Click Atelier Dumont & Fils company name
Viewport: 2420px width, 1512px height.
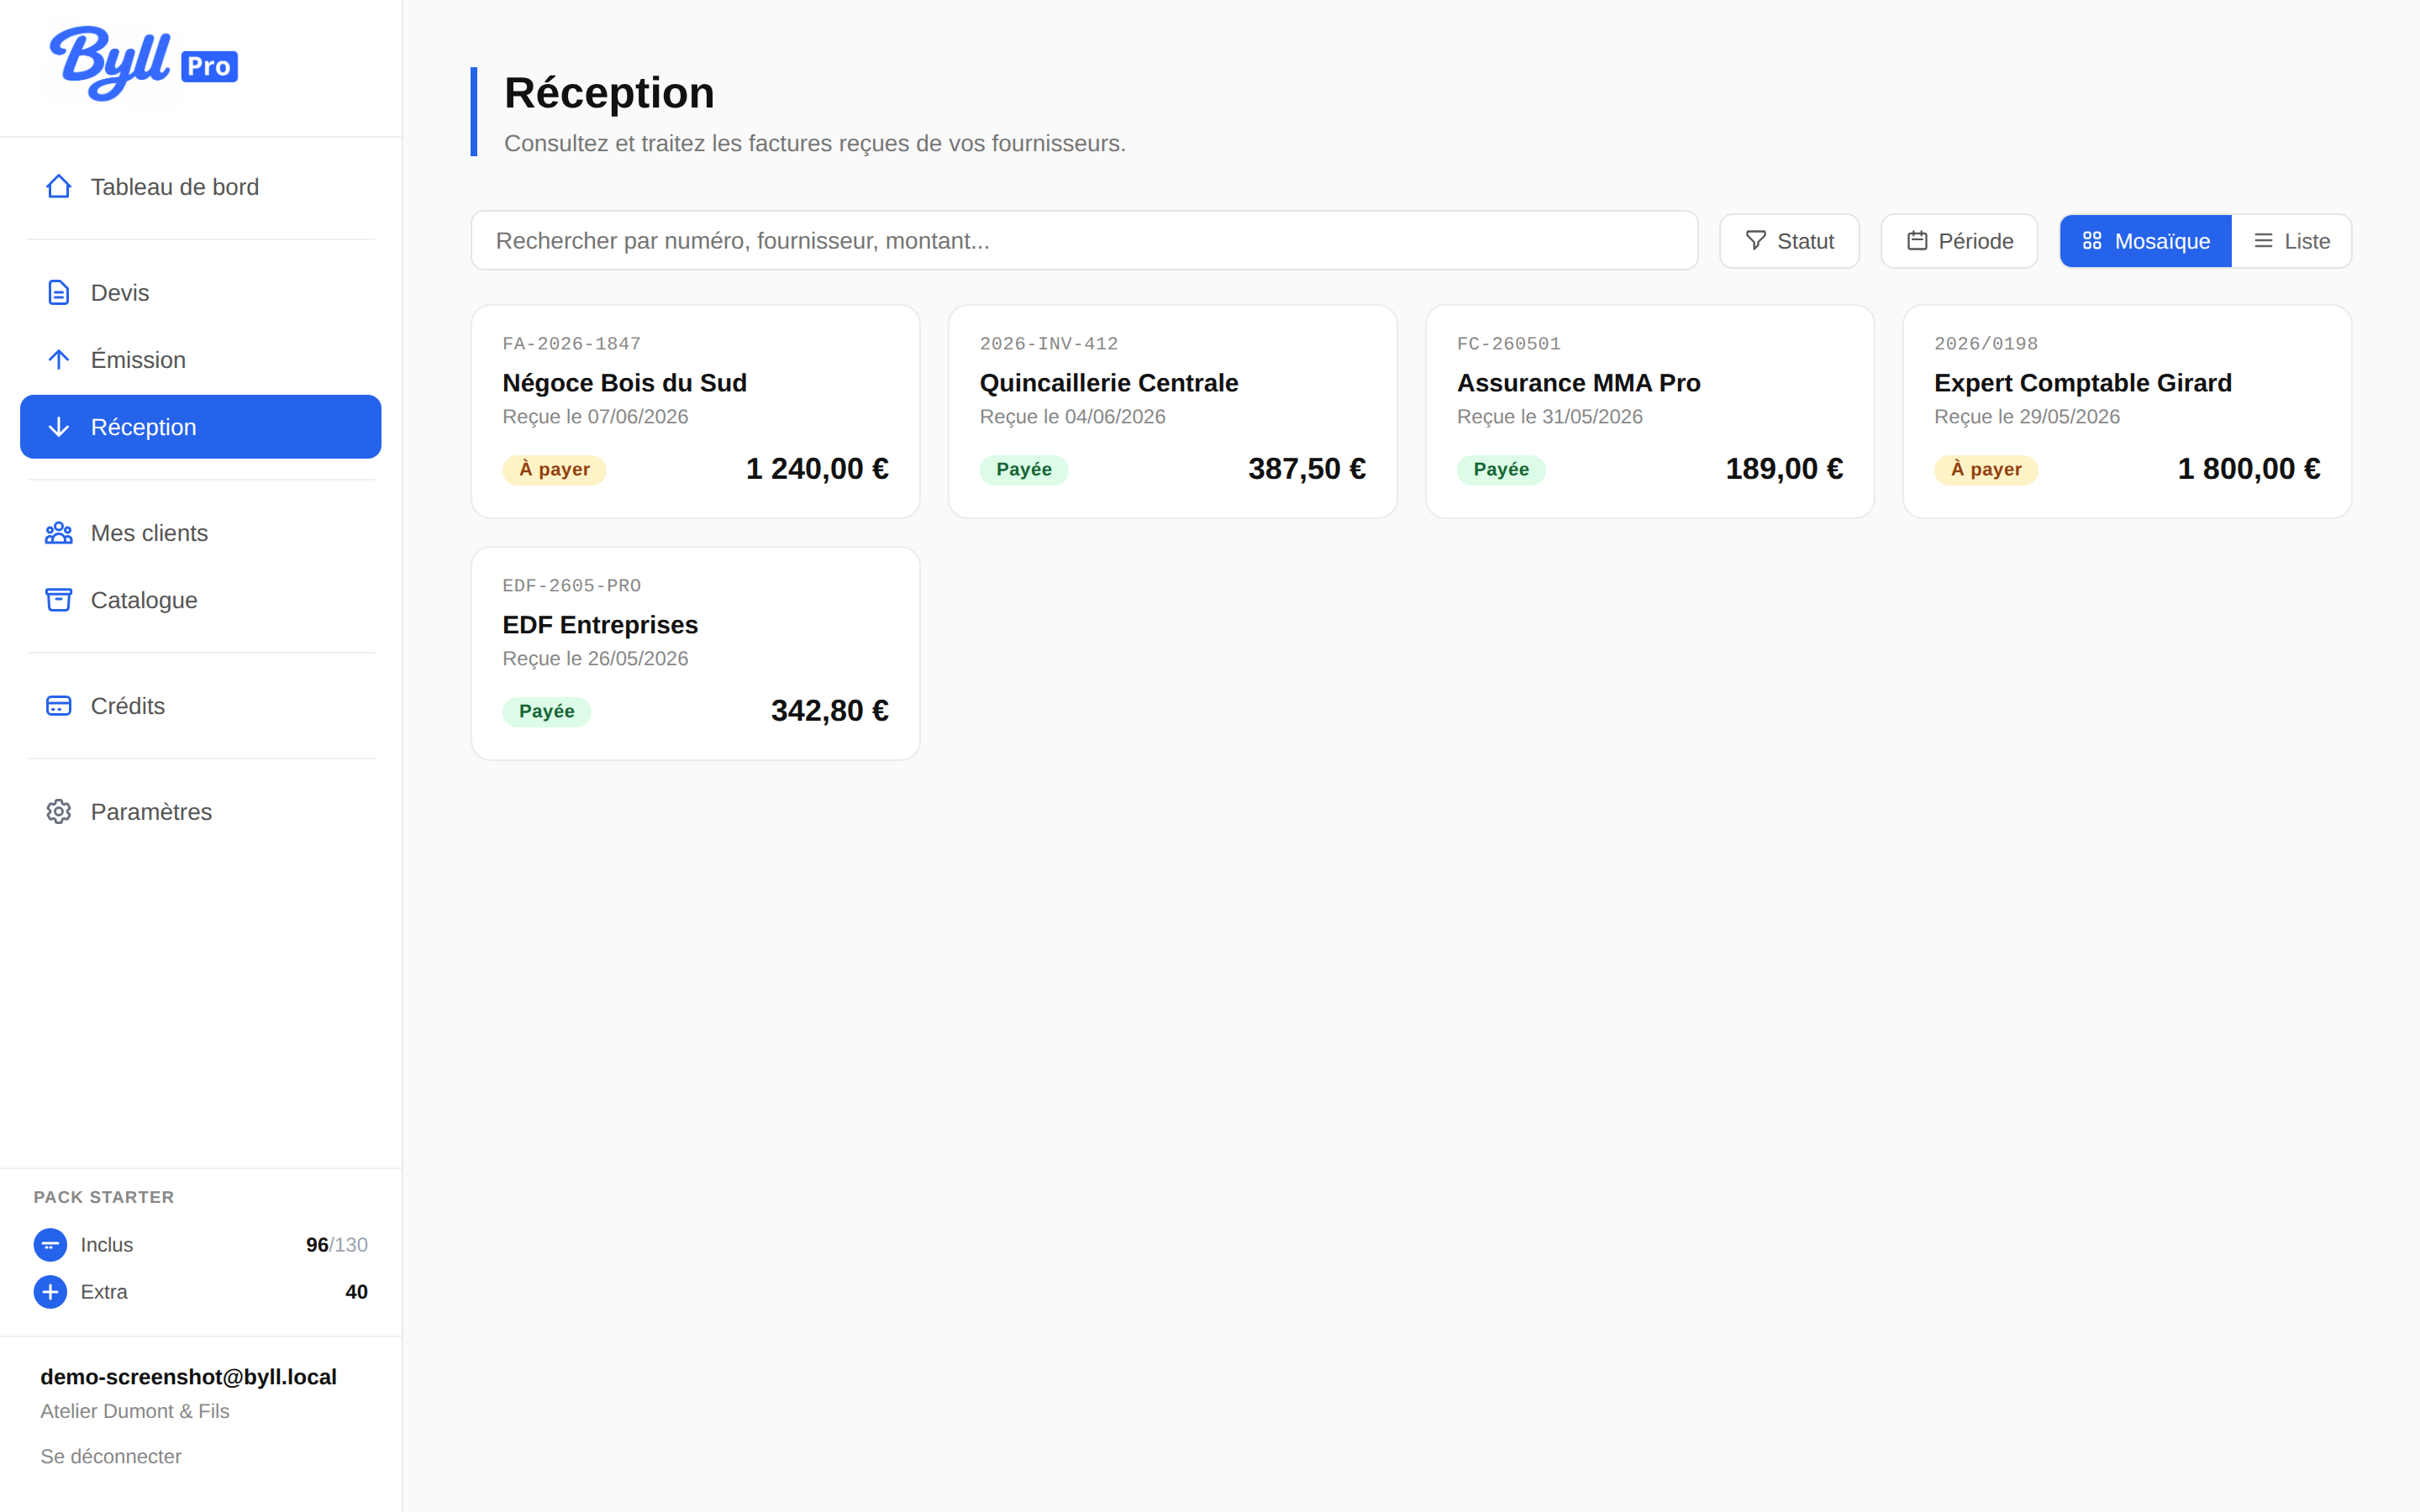pos(135,1411)
